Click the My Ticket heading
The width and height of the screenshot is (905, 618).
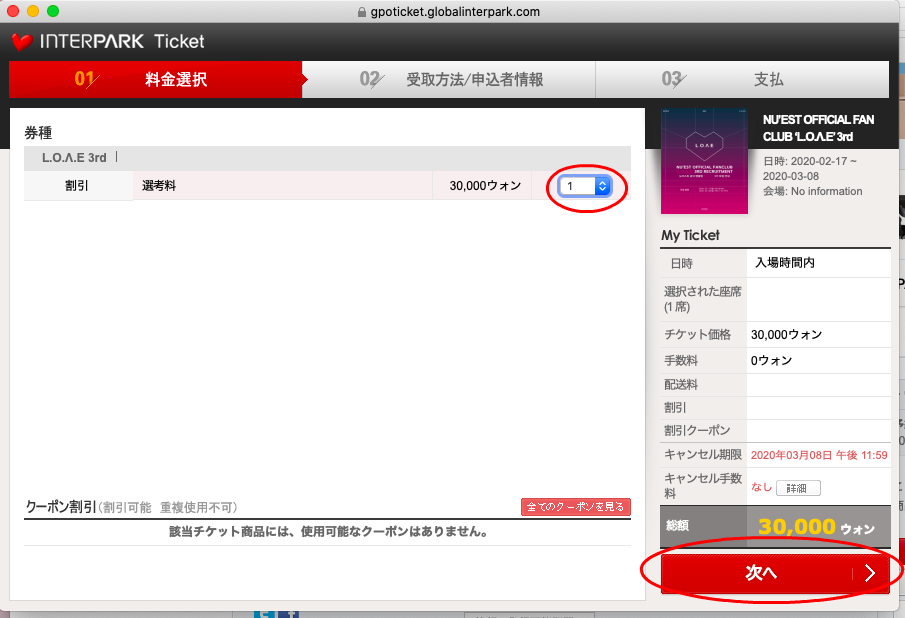coord(690,235)
